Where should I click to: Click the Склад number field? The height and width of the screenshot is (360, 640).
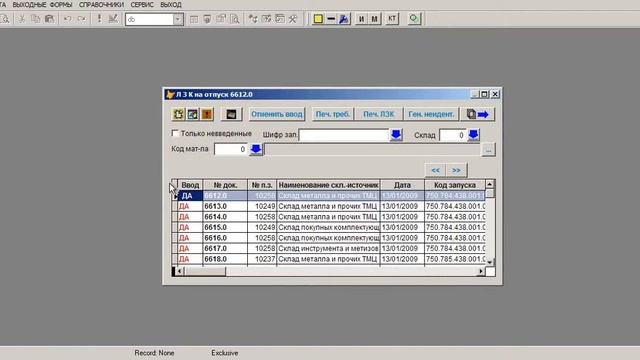(453, 135)
